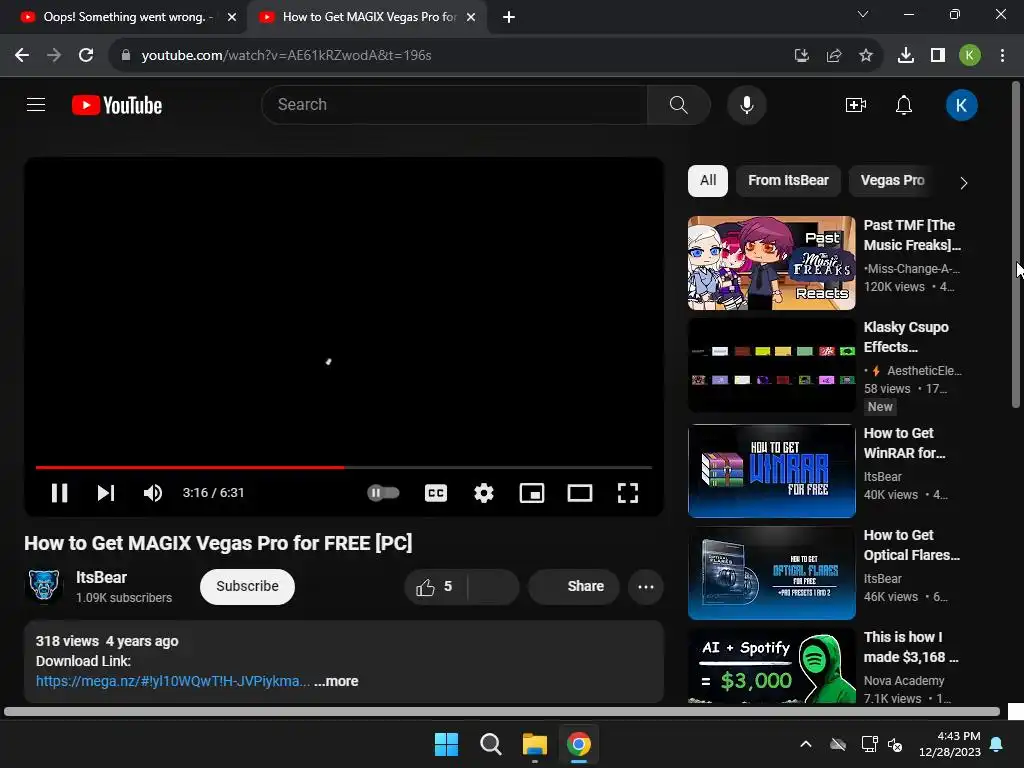Image resolution: width=1024 pixels, height=768 pixels.
Task: Select the Vegas Pro chip
Action: pyautogui.click(x=892, y=181)
